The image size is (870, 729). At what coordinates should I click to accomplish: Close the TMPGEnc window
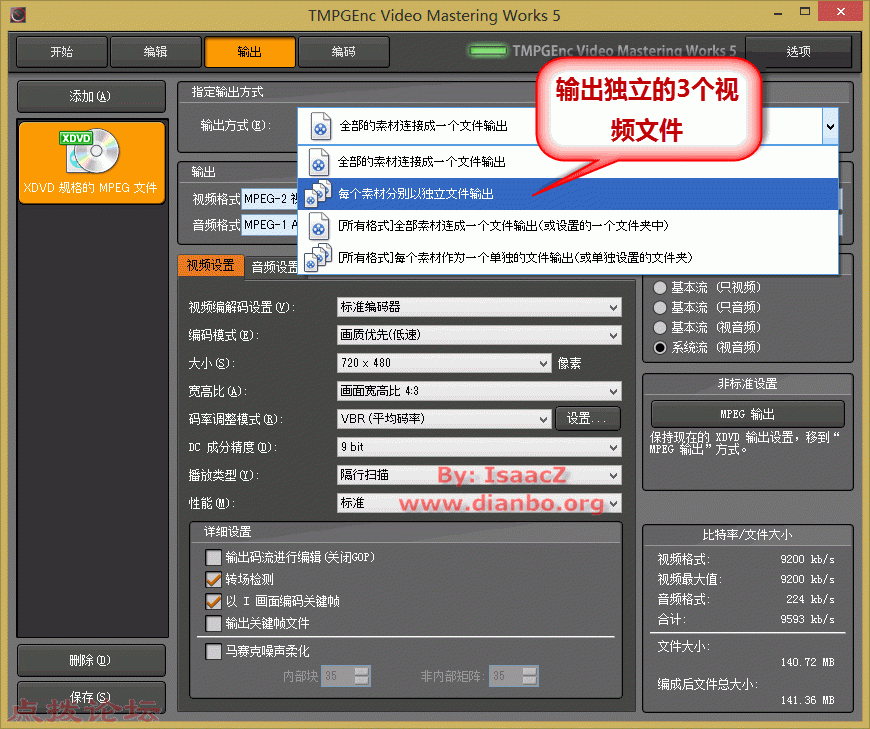coord(841,12)
